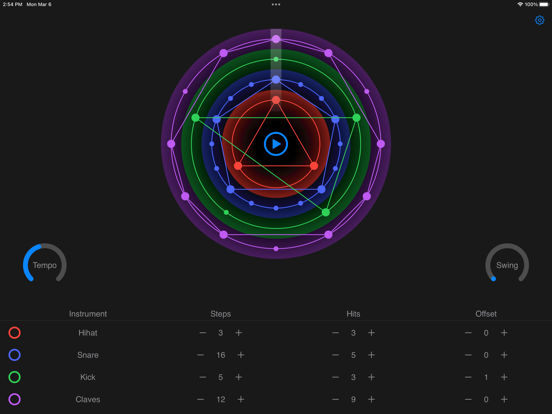Tap the small green Kick node at top
Viewport: 552px width, 414px height.
click(276, 59)
